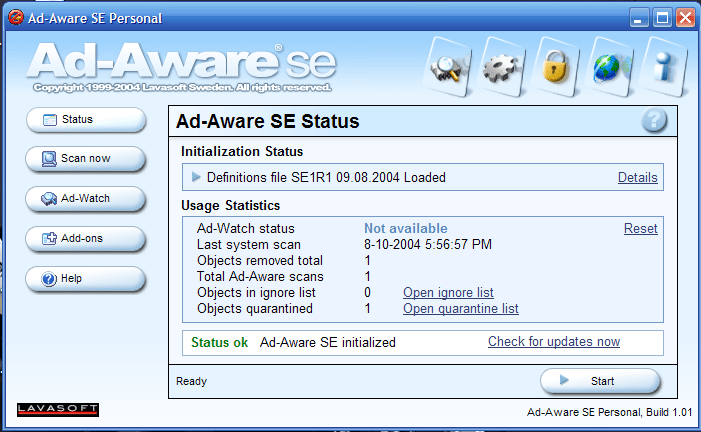Viewport: 701px width, 432px height.
Task: Minimize the Ad-Aware window
Action: (x=639, y=18)
